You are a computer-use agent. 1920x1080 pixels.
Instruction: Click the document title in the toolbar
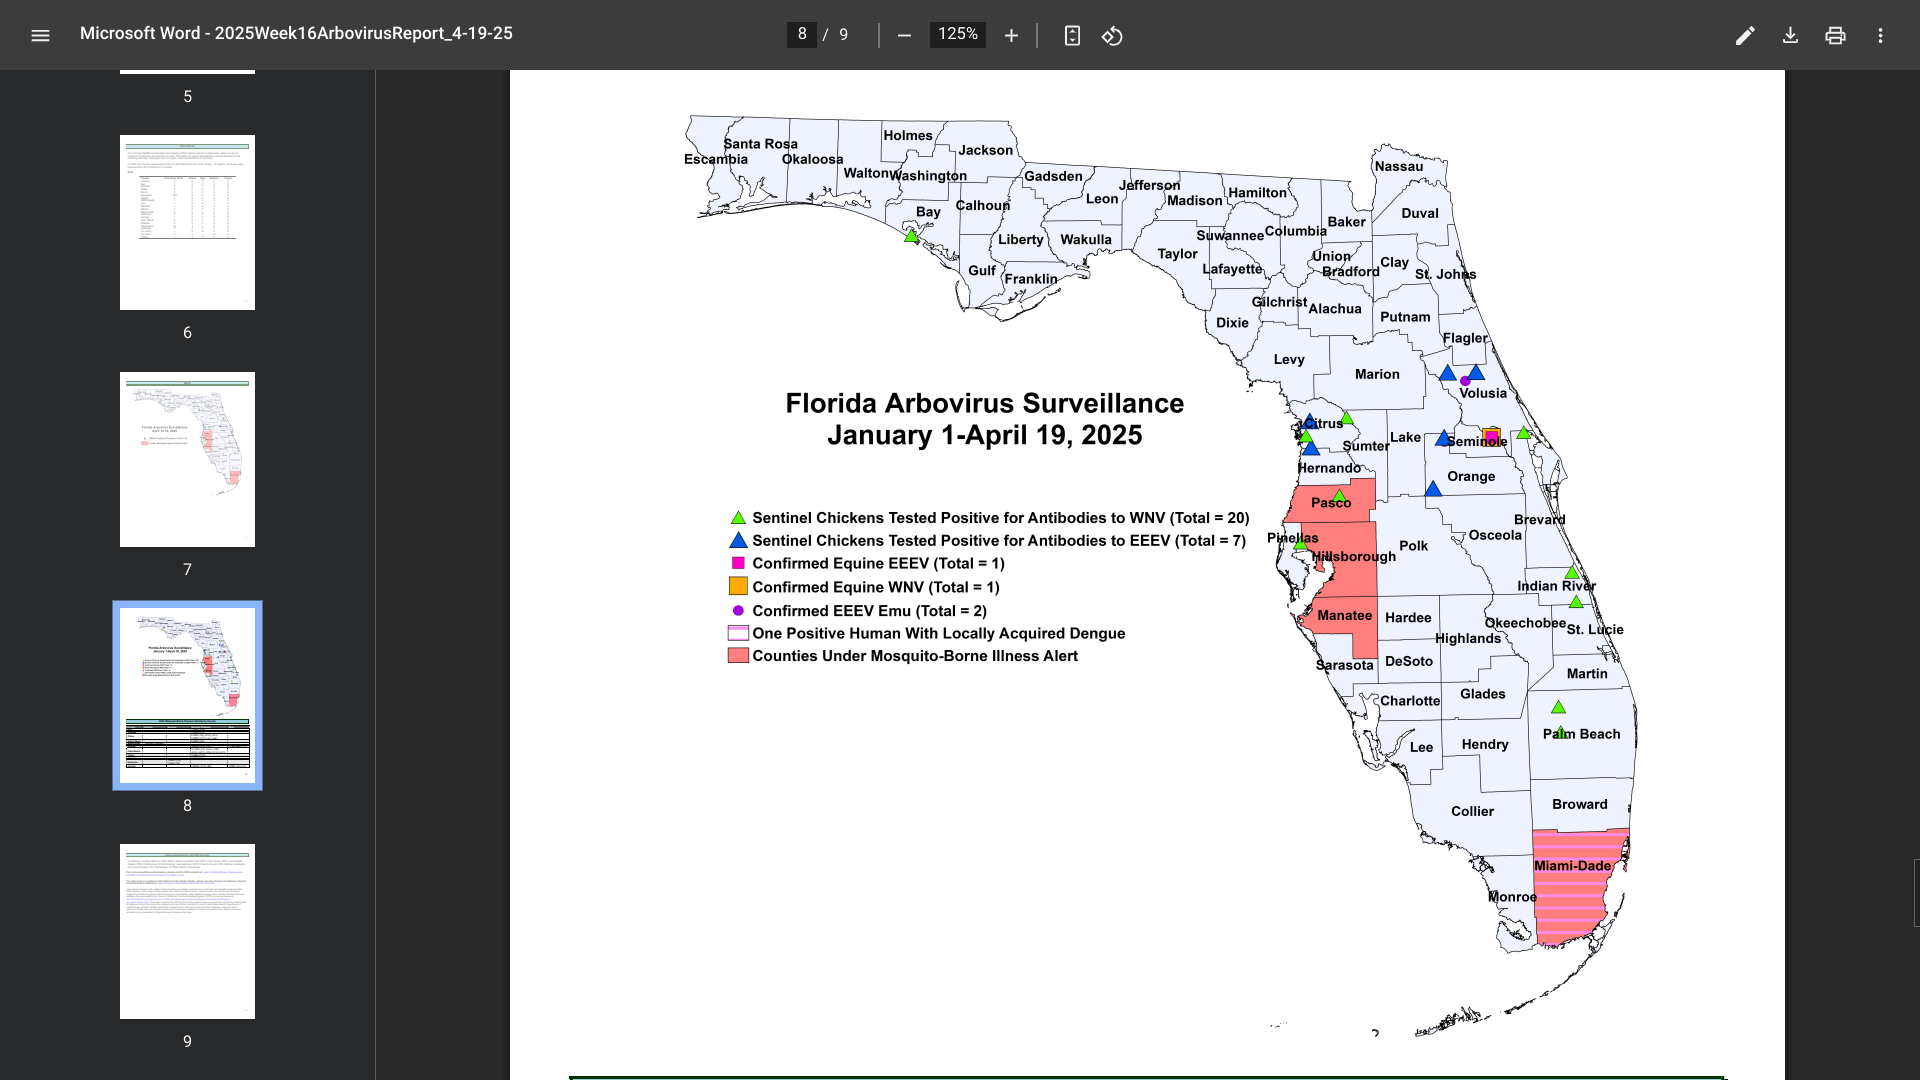[296, 34]
